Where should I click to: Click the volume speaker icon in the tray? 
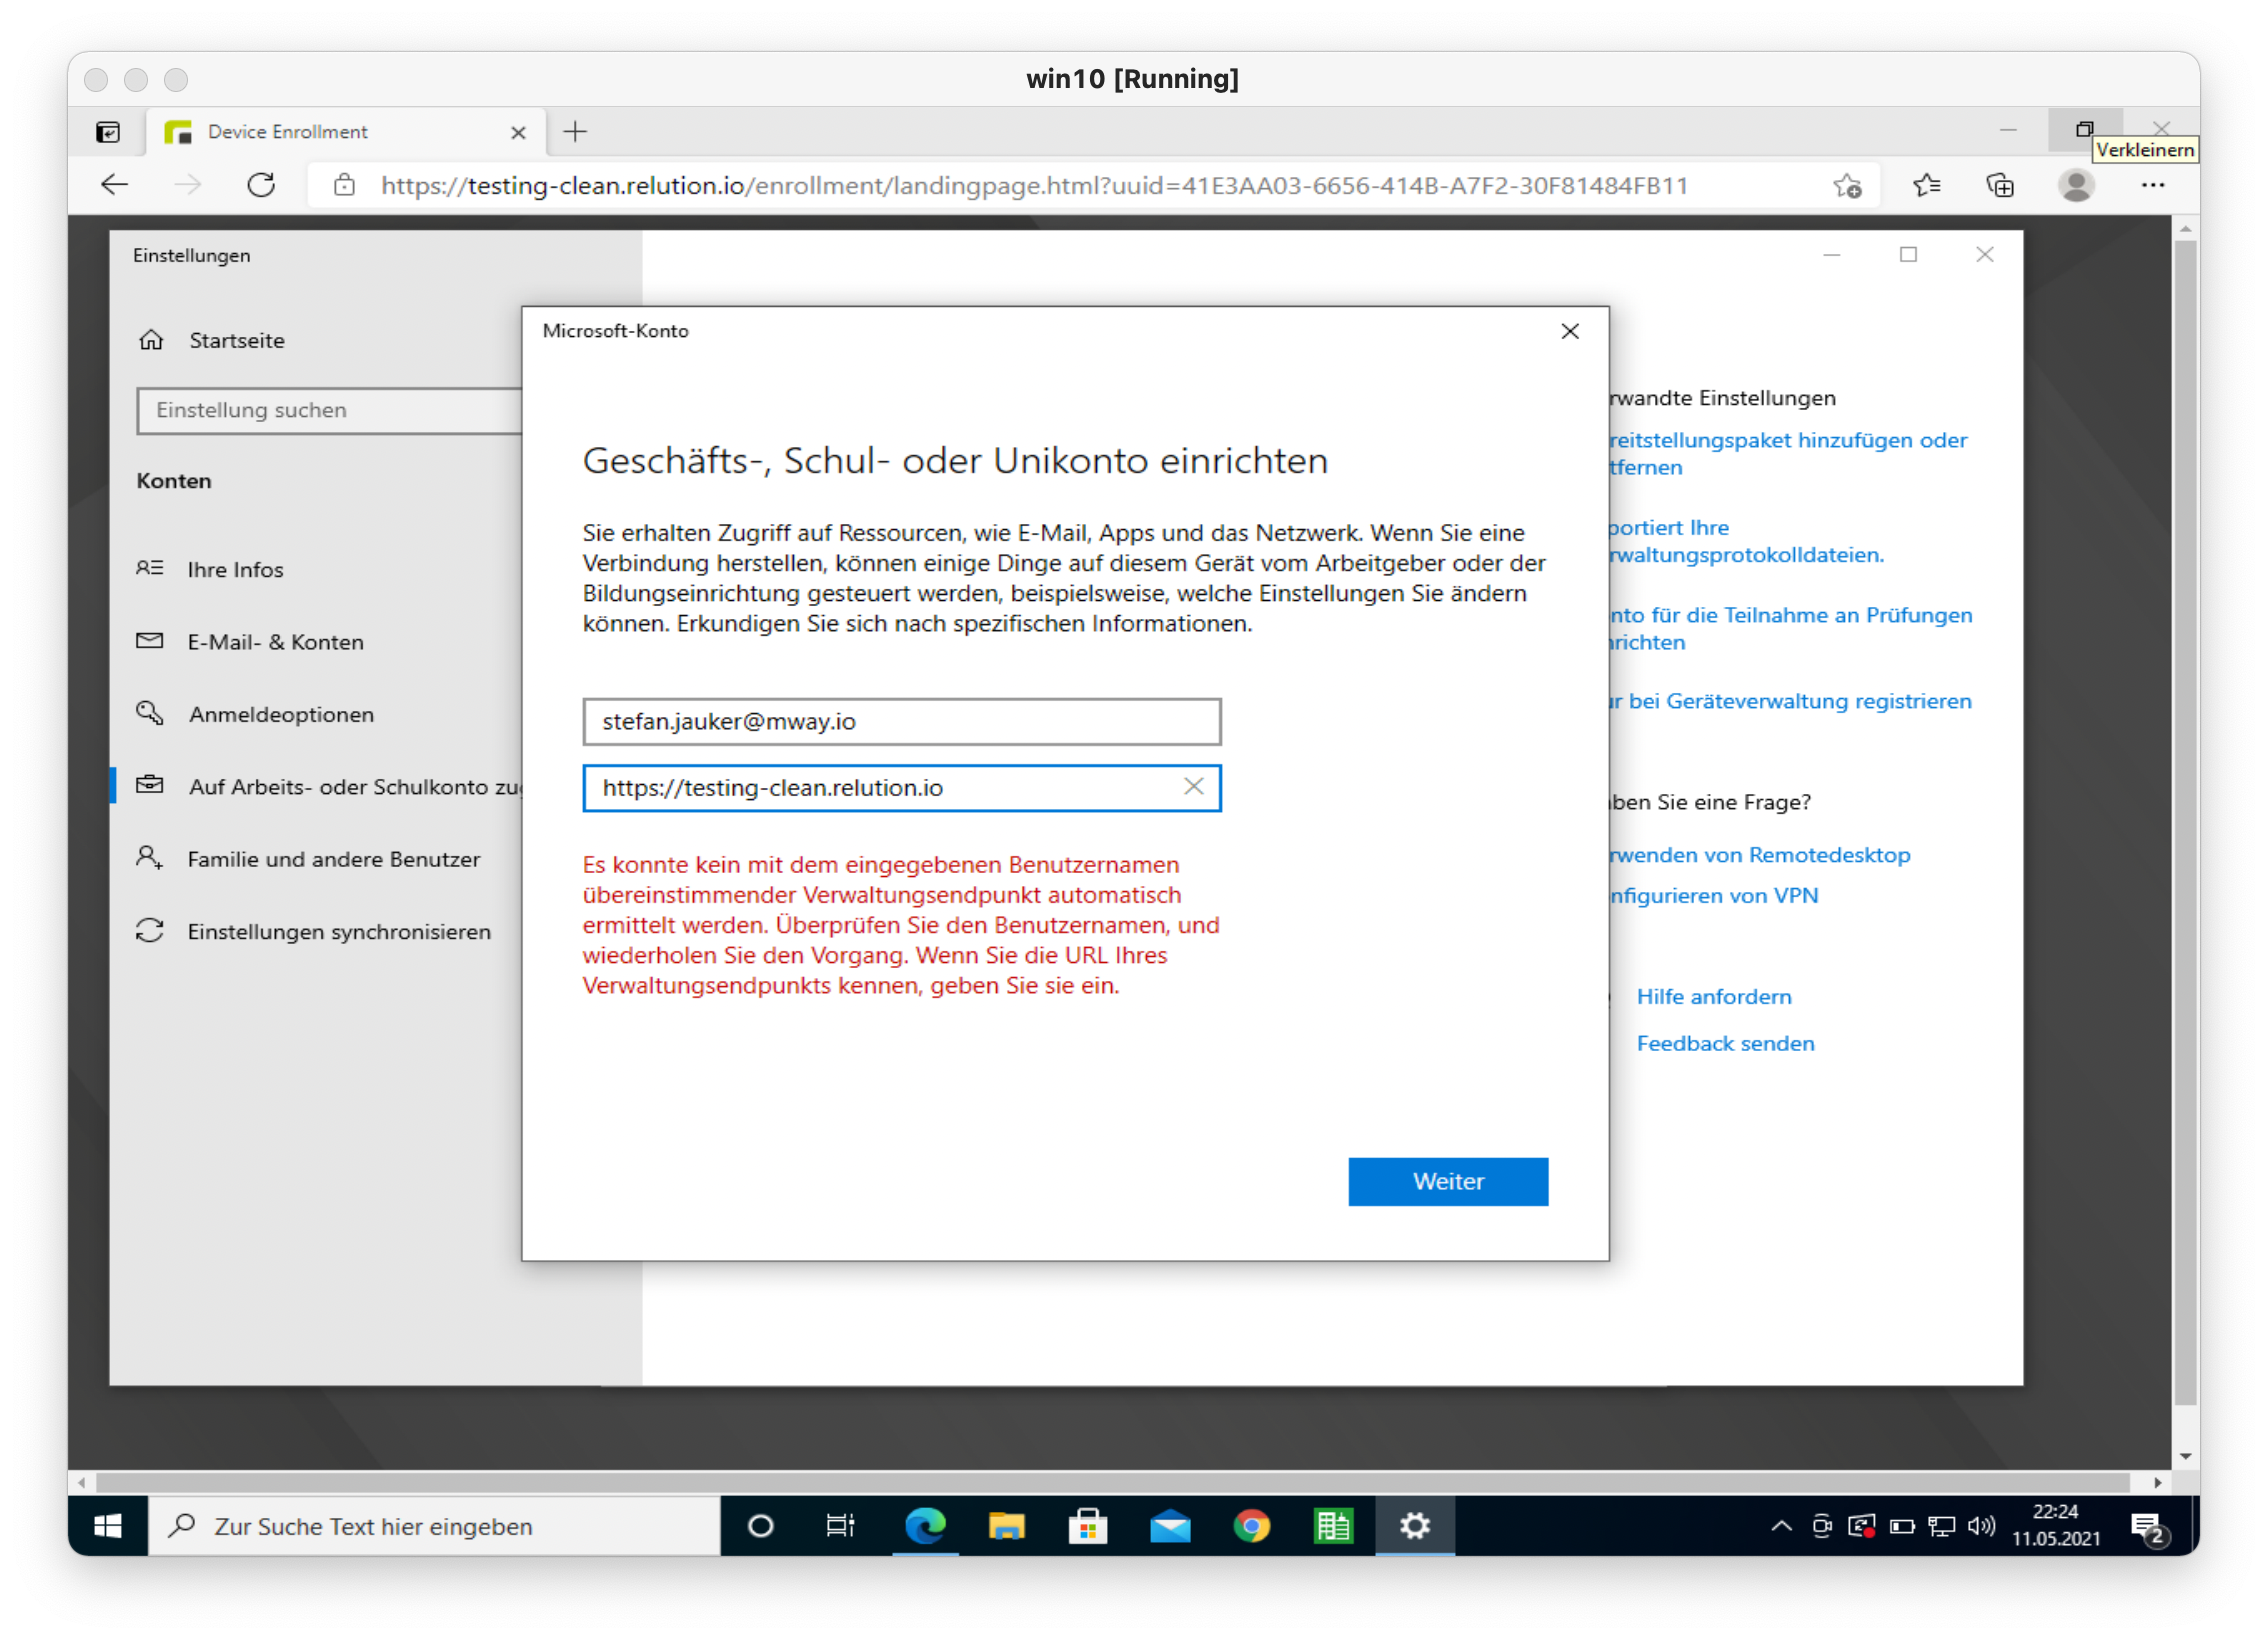click(x=1980, y=1526)
